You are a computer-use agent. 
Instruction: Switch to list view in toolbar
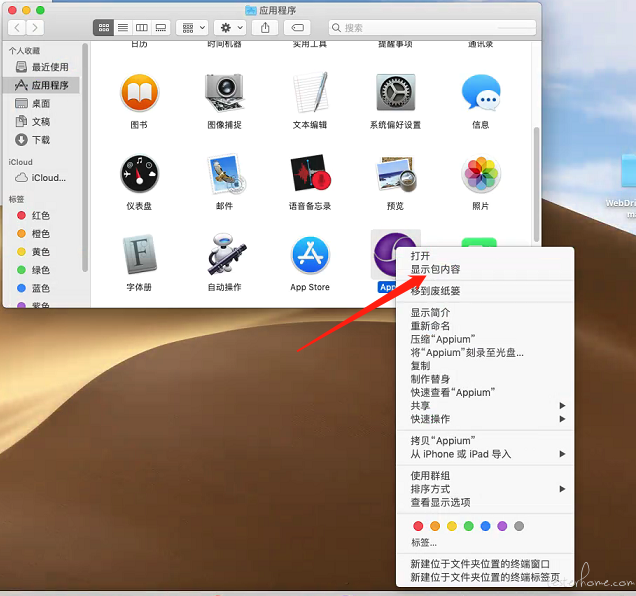click(123, 28)
